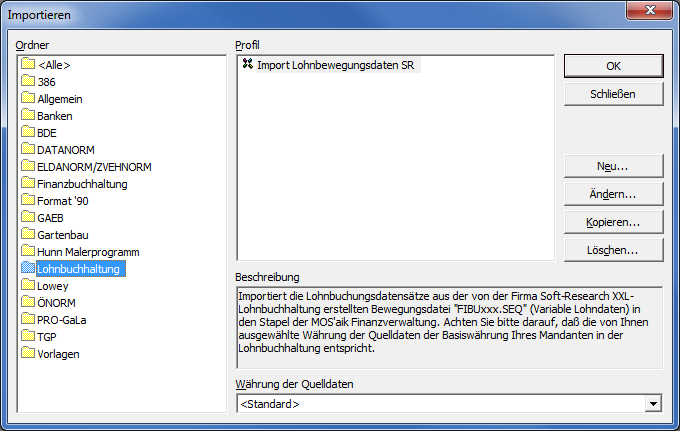Select the 'Allgemein' folder name
Image resolution: width=680 pixels, height=431 pixels.
point(60,99)
